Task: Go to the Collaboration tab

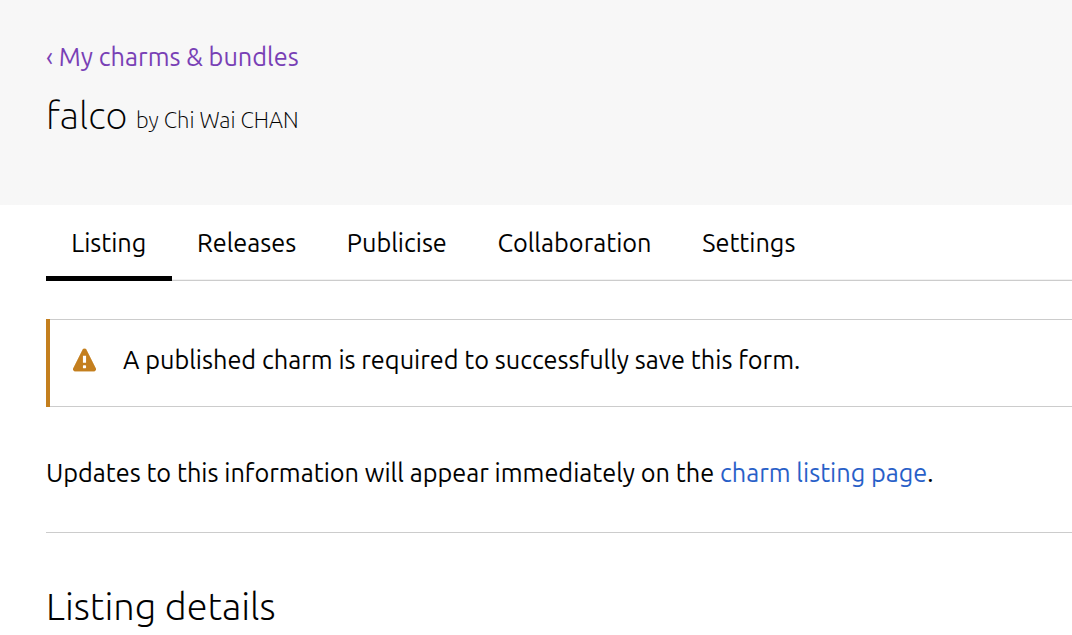Action: tap(574, 243)
